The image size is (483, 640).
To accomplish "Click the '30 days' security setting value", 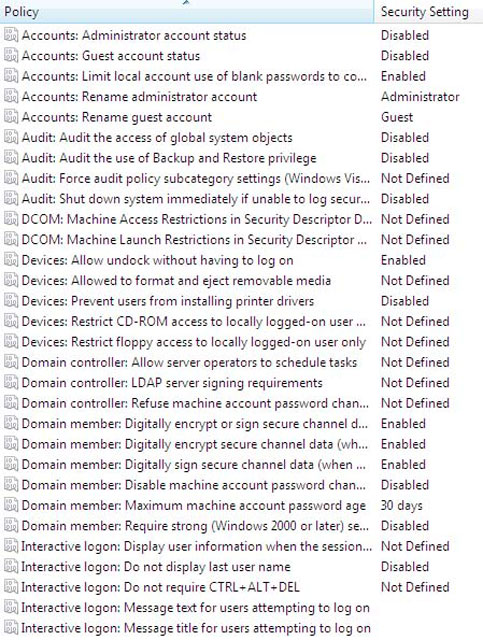I will click(x=401, y=505).
